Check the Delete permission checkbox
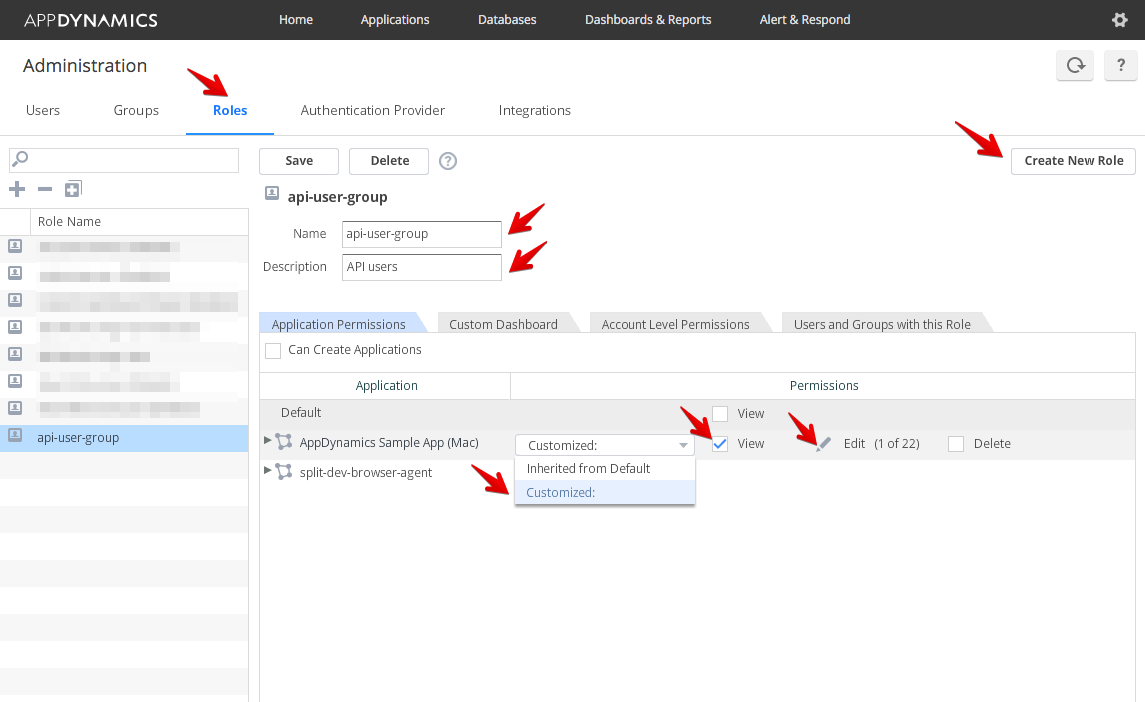This screenshot has height=702, width=1145. pos(956,444)
